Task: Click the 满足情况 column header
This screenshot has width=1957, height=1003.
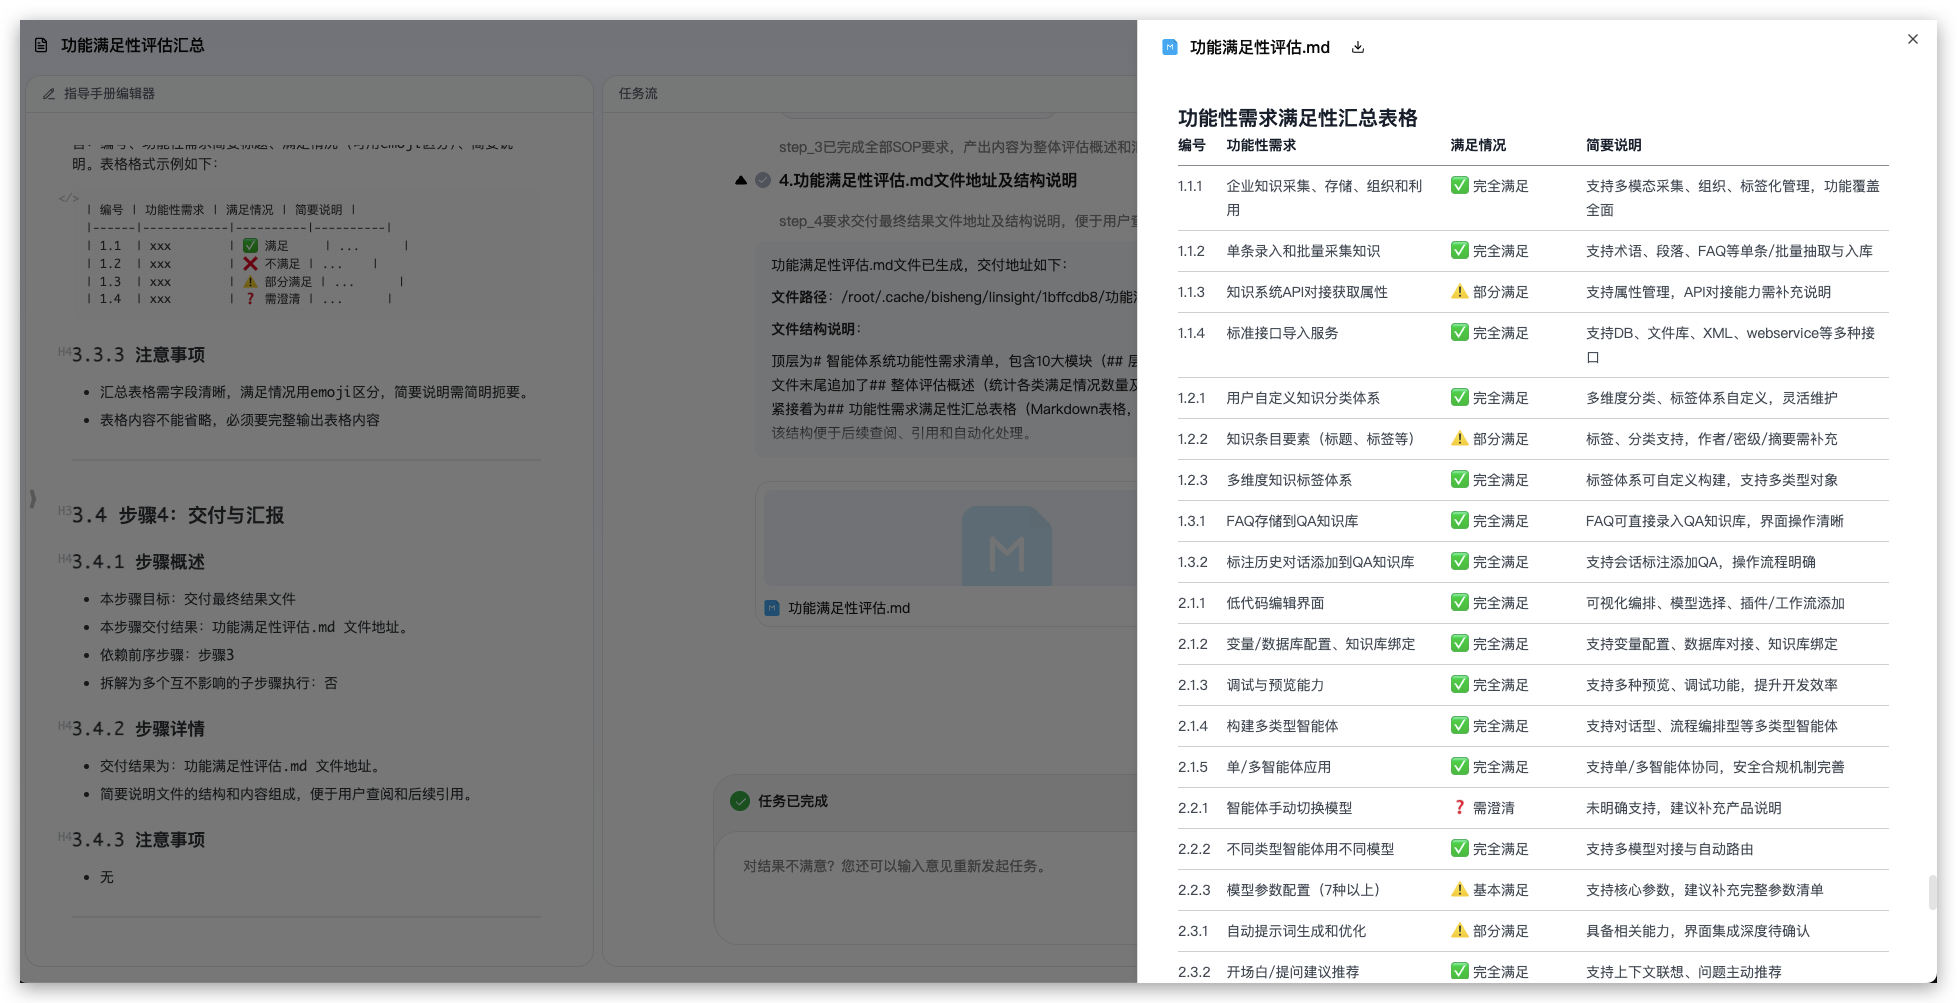Action: click(x=1478, y=145)
